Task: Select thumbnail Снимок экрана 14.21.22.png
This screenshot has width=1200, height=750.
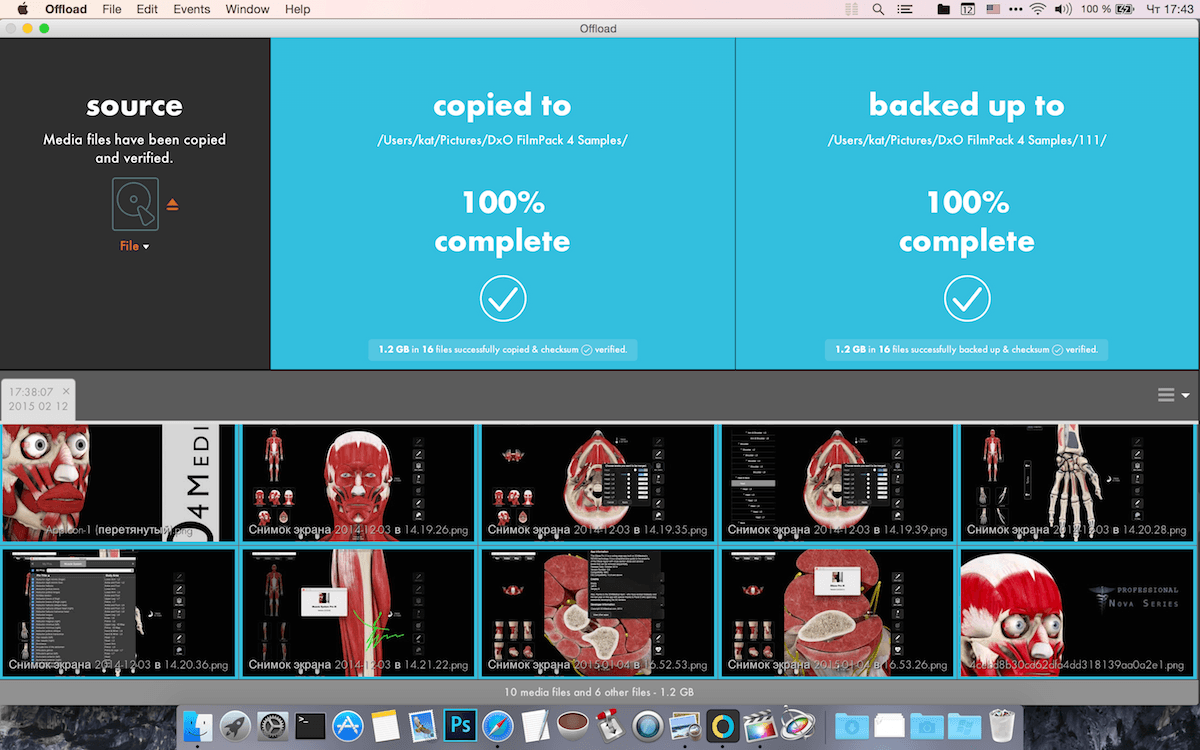Action: pyautogui.click(x=358, y=612)
